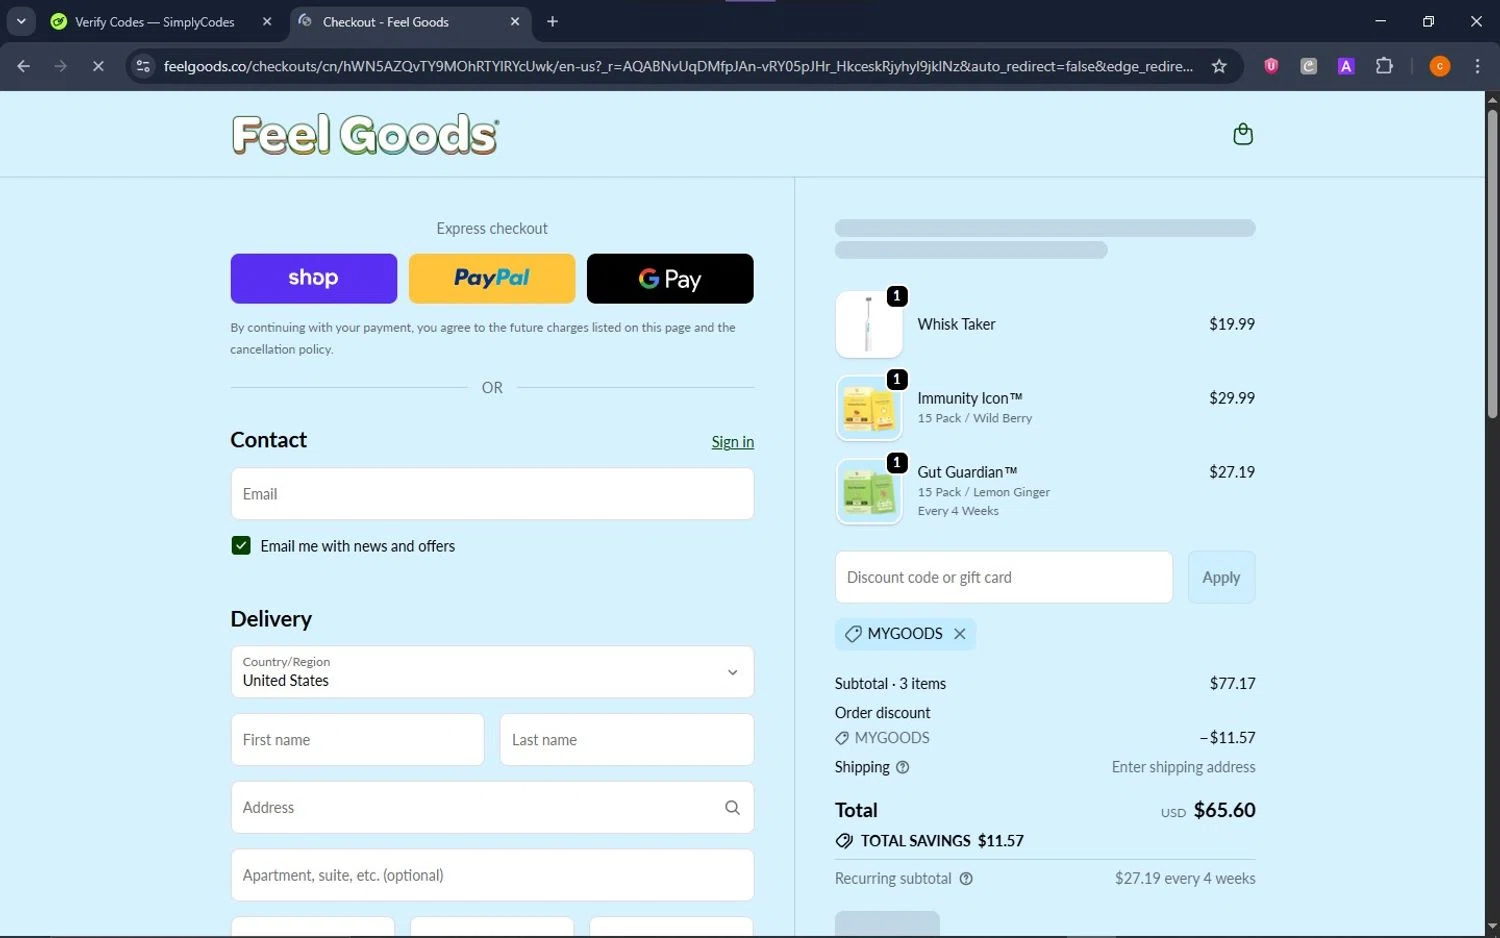Screen dimensions: 1500x938
Task: Open a new tab with the plus button
Action: click(x=552, y=21)
